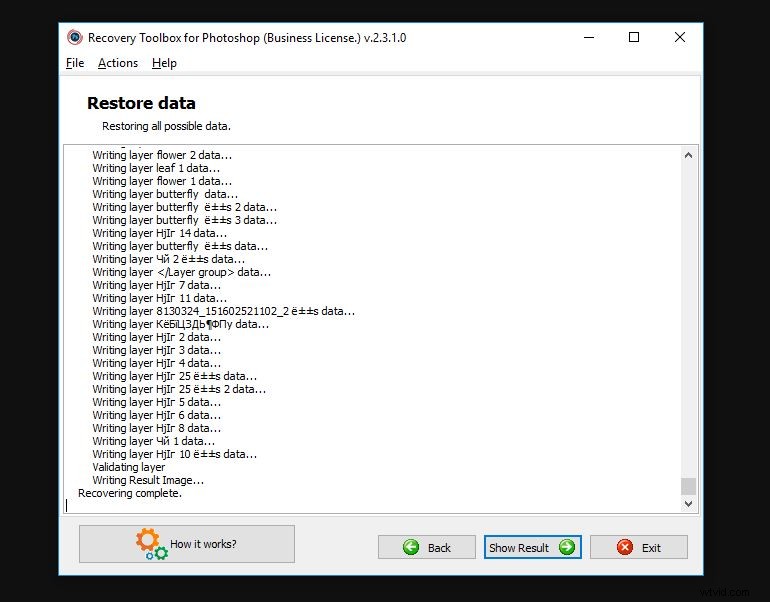770x602 pixels.
Task: Select log line 'Writing layer flower 1 data...'
Action: click(x=162, y=181)
